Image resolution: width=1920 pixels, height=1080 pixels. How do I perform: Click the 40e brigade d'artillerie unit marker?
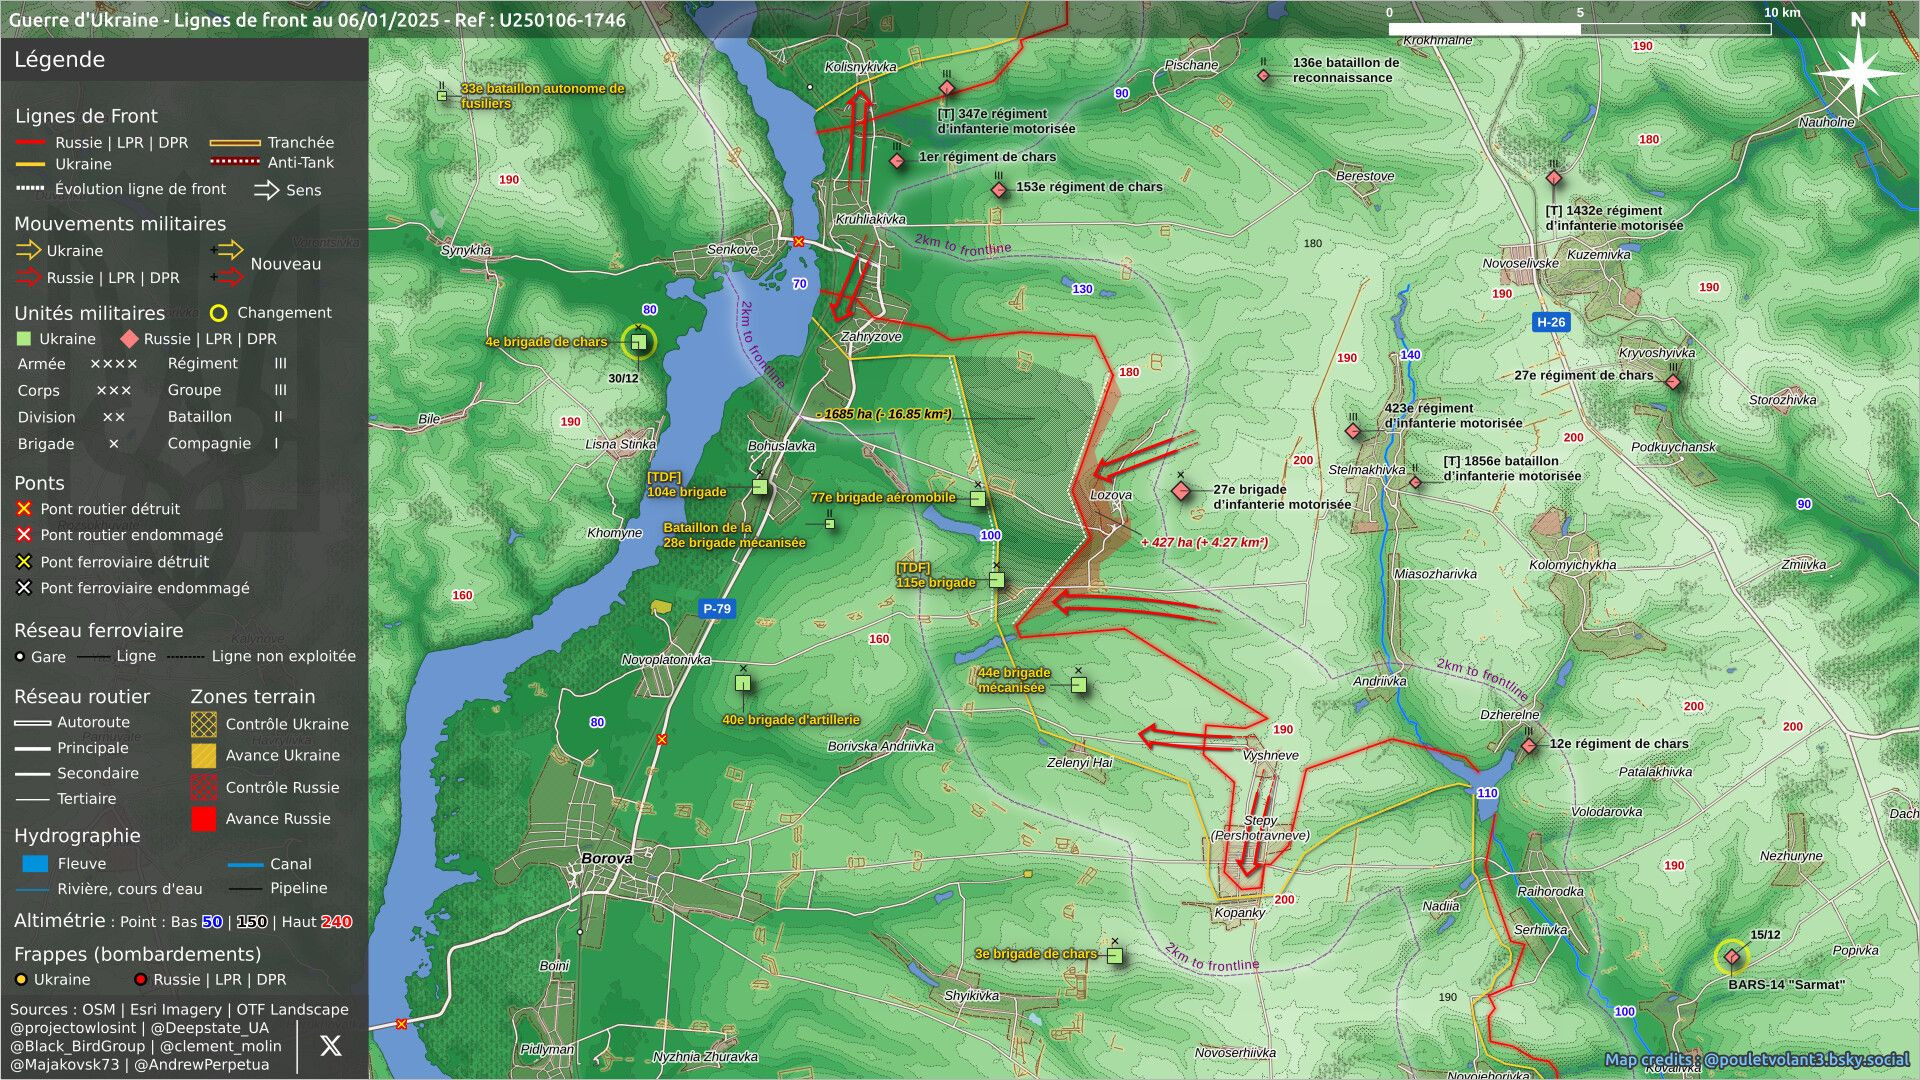(x=743, y=683)
